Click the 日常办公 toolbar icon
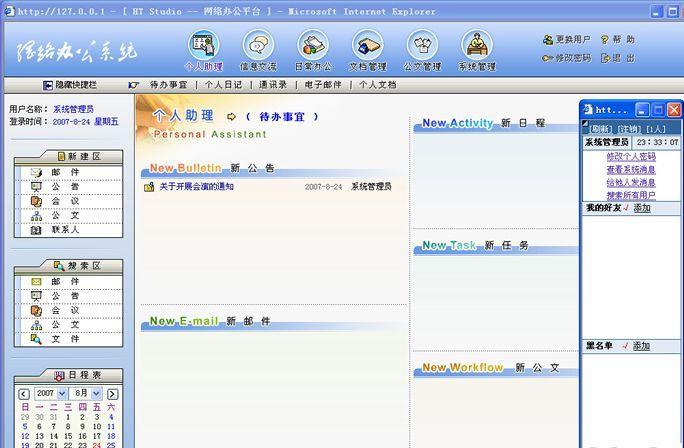This screenshot has height=448, width=684. point(312,46)
